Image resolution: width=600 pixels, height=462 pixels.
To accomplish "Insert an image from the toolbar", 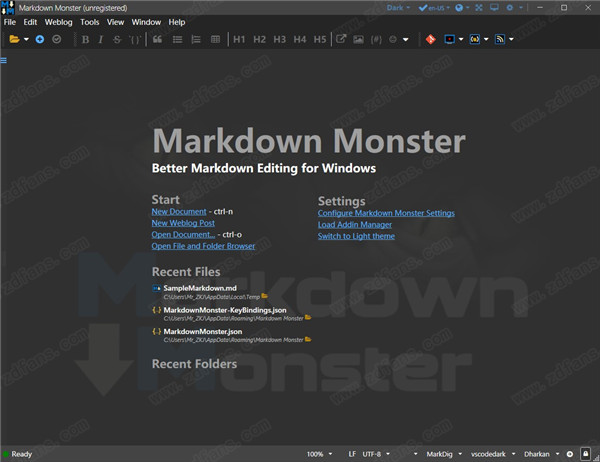I will point(359,39).
